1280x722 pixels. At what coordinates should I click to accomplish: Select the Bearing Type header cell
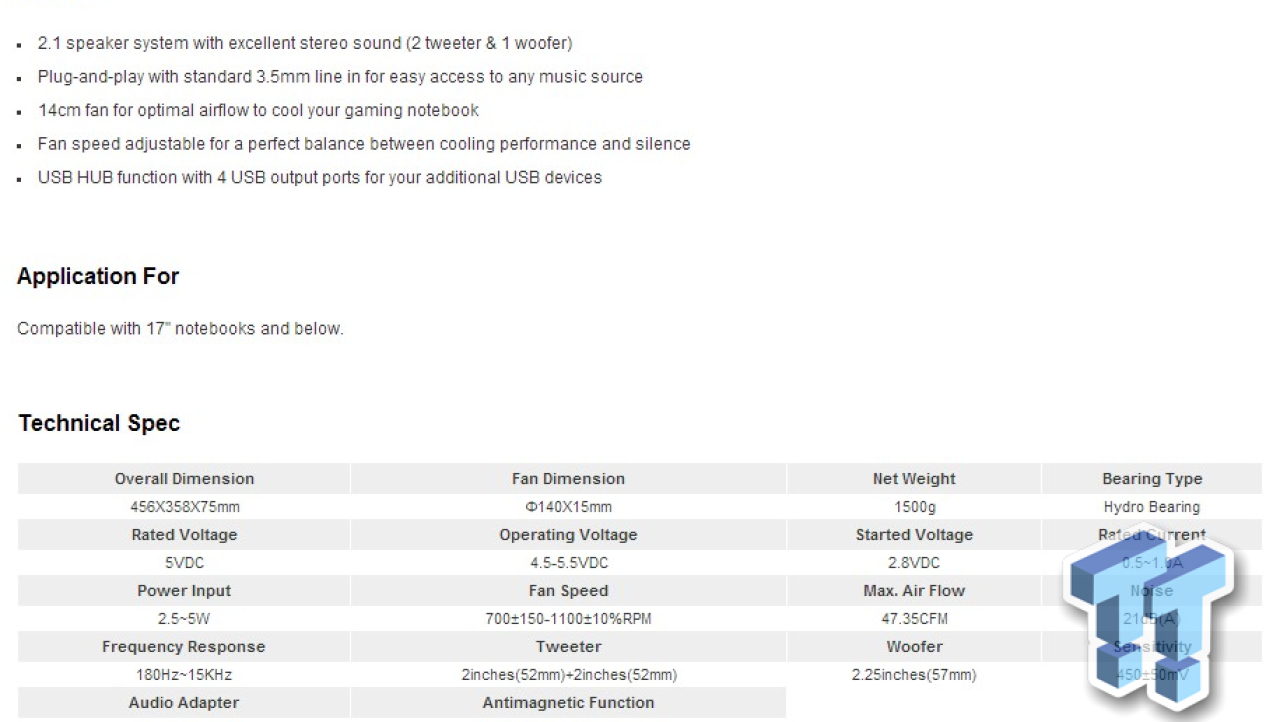click(1152, 479)
